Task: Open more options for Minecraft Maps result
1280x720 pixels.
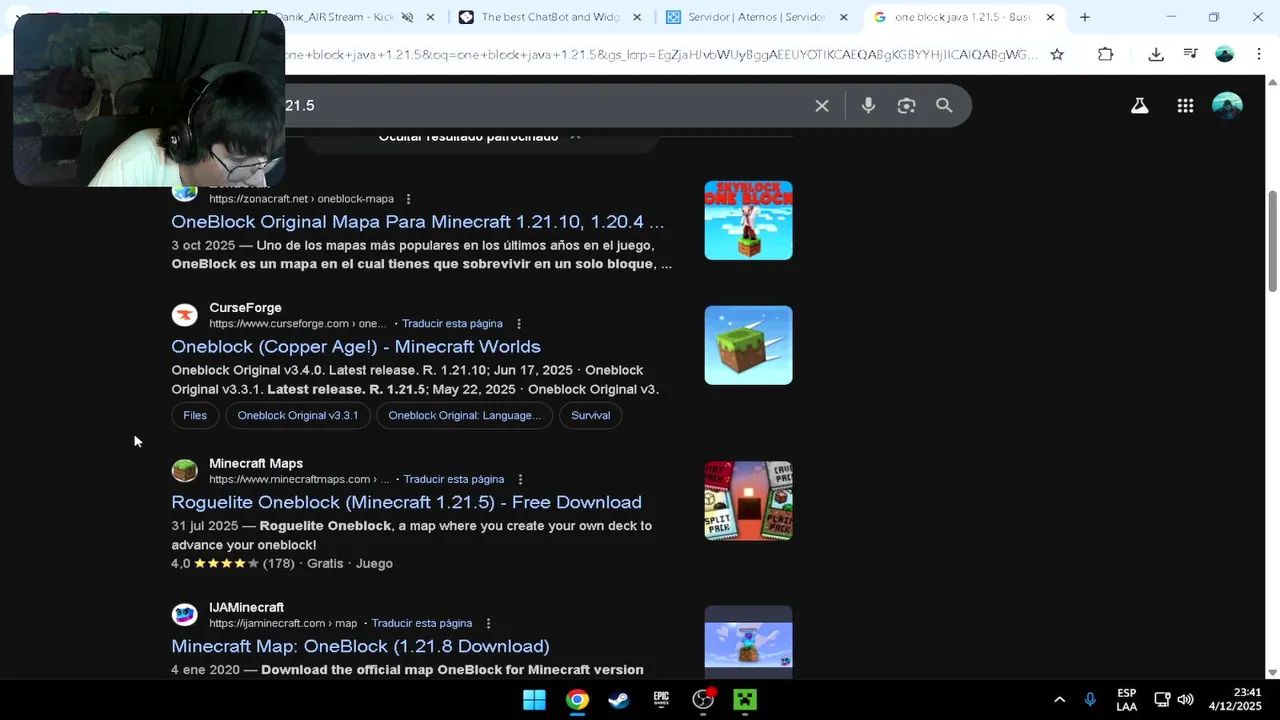Action: [x=520, y=480]
